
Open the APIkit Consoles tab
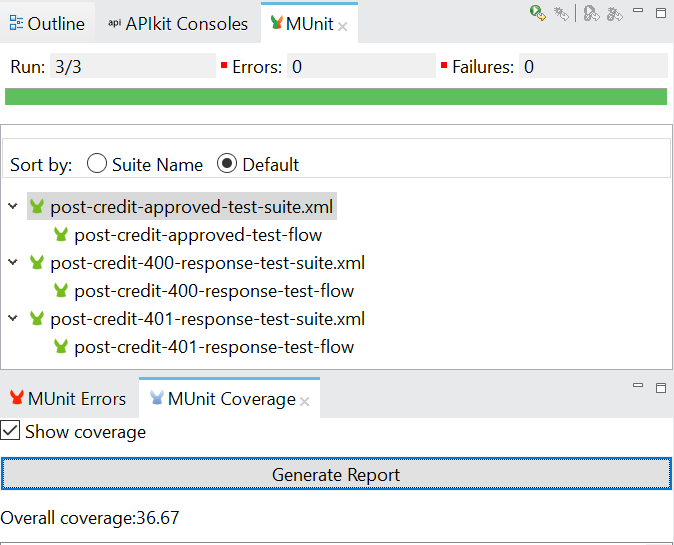[x=178, y=24]
